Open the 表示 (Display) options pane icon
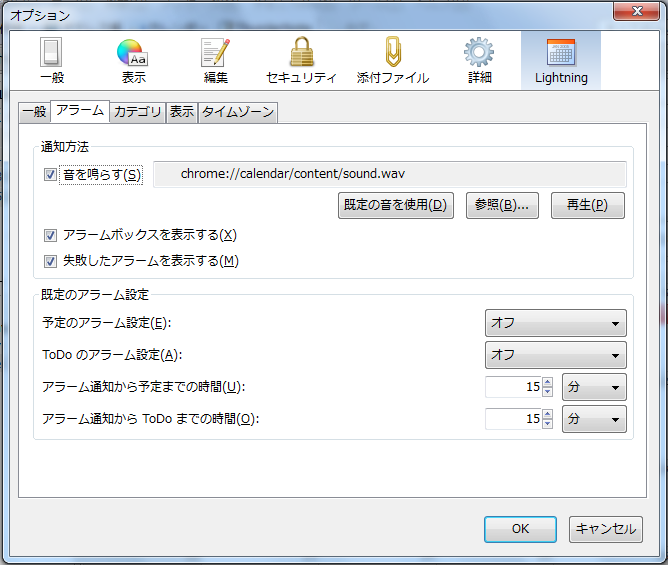The height and width of the screenshot is (565, 668). click(x=133, y=60)
